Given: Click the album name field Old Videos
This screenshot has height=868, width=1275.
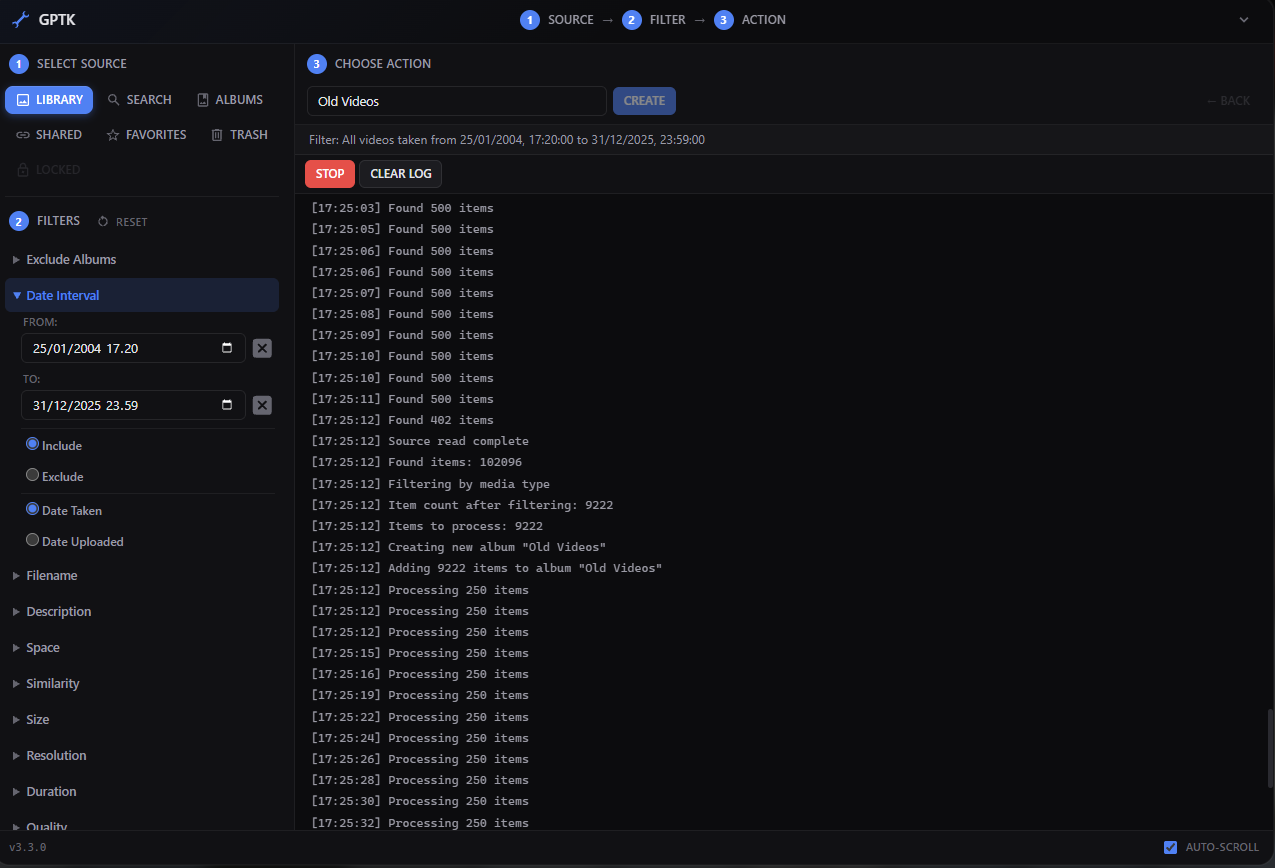Looking at the screenshot, I should pyautogui.click(x=457, y=101).
